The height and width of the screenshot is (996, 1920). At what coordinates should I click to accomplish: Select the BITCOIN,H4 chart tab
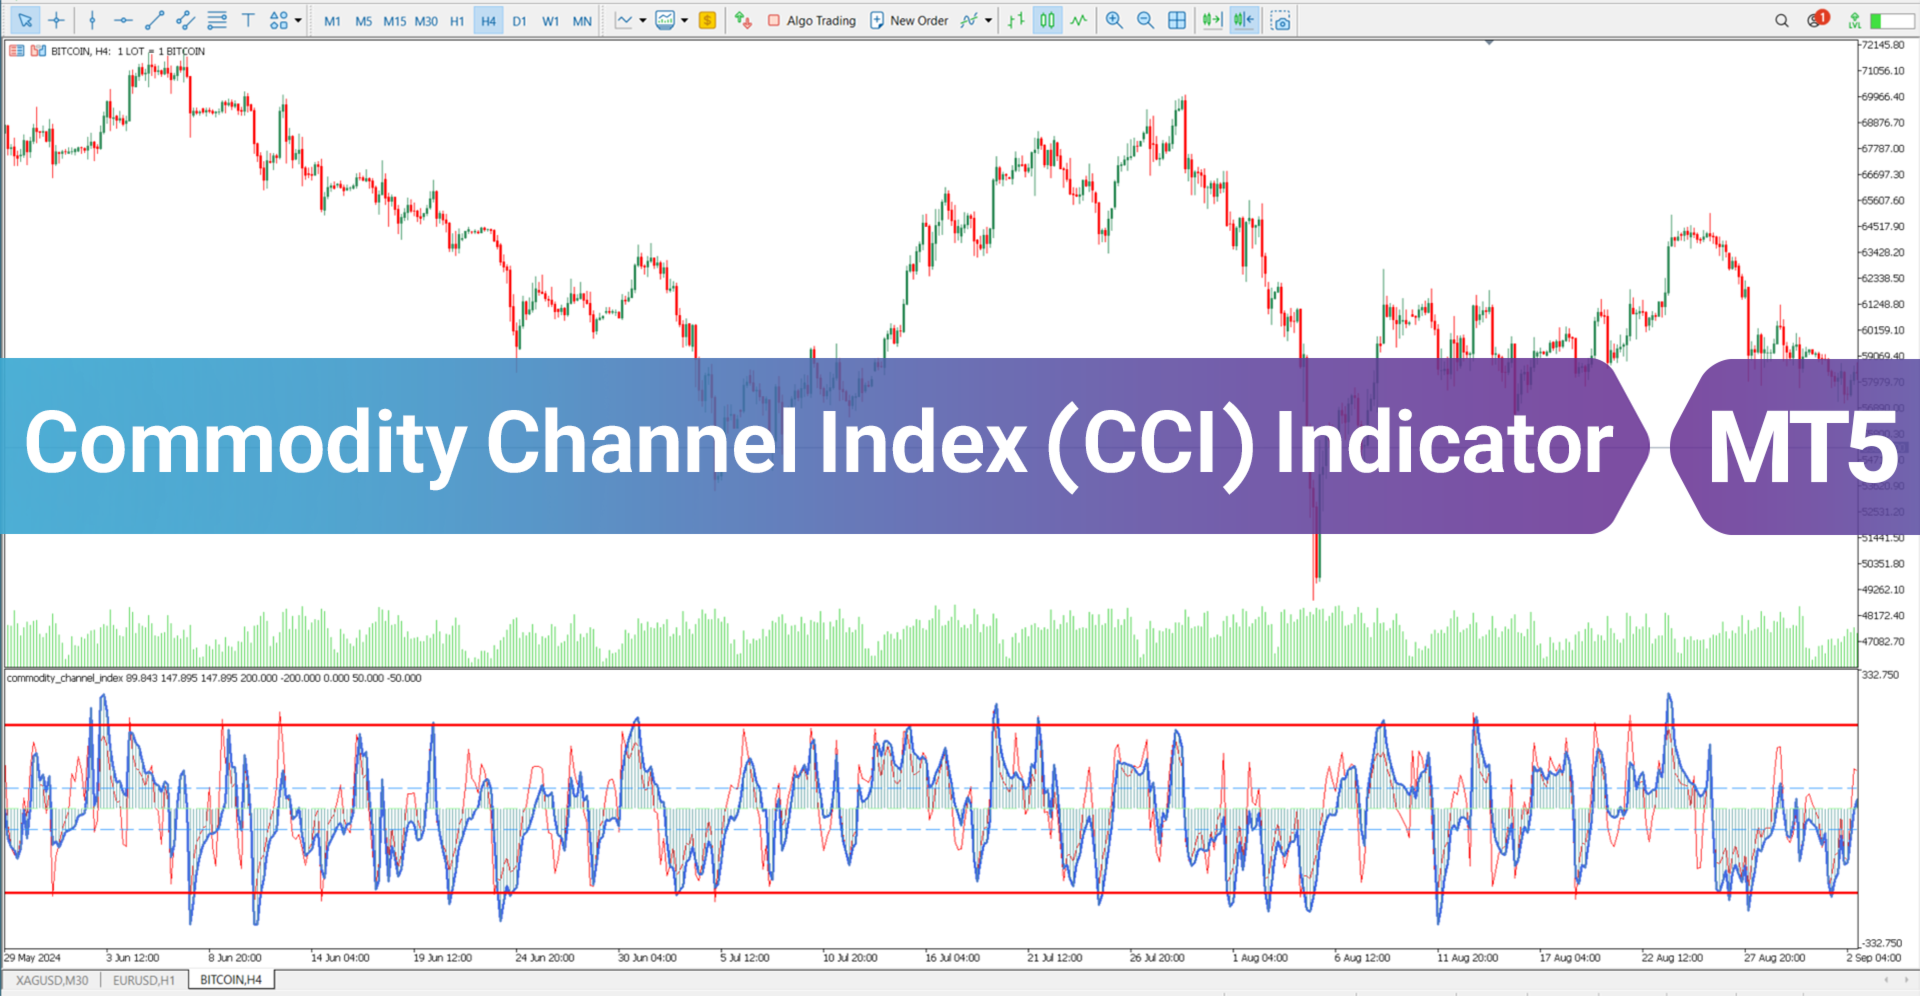pyautogui.click(x=231, y=980)
